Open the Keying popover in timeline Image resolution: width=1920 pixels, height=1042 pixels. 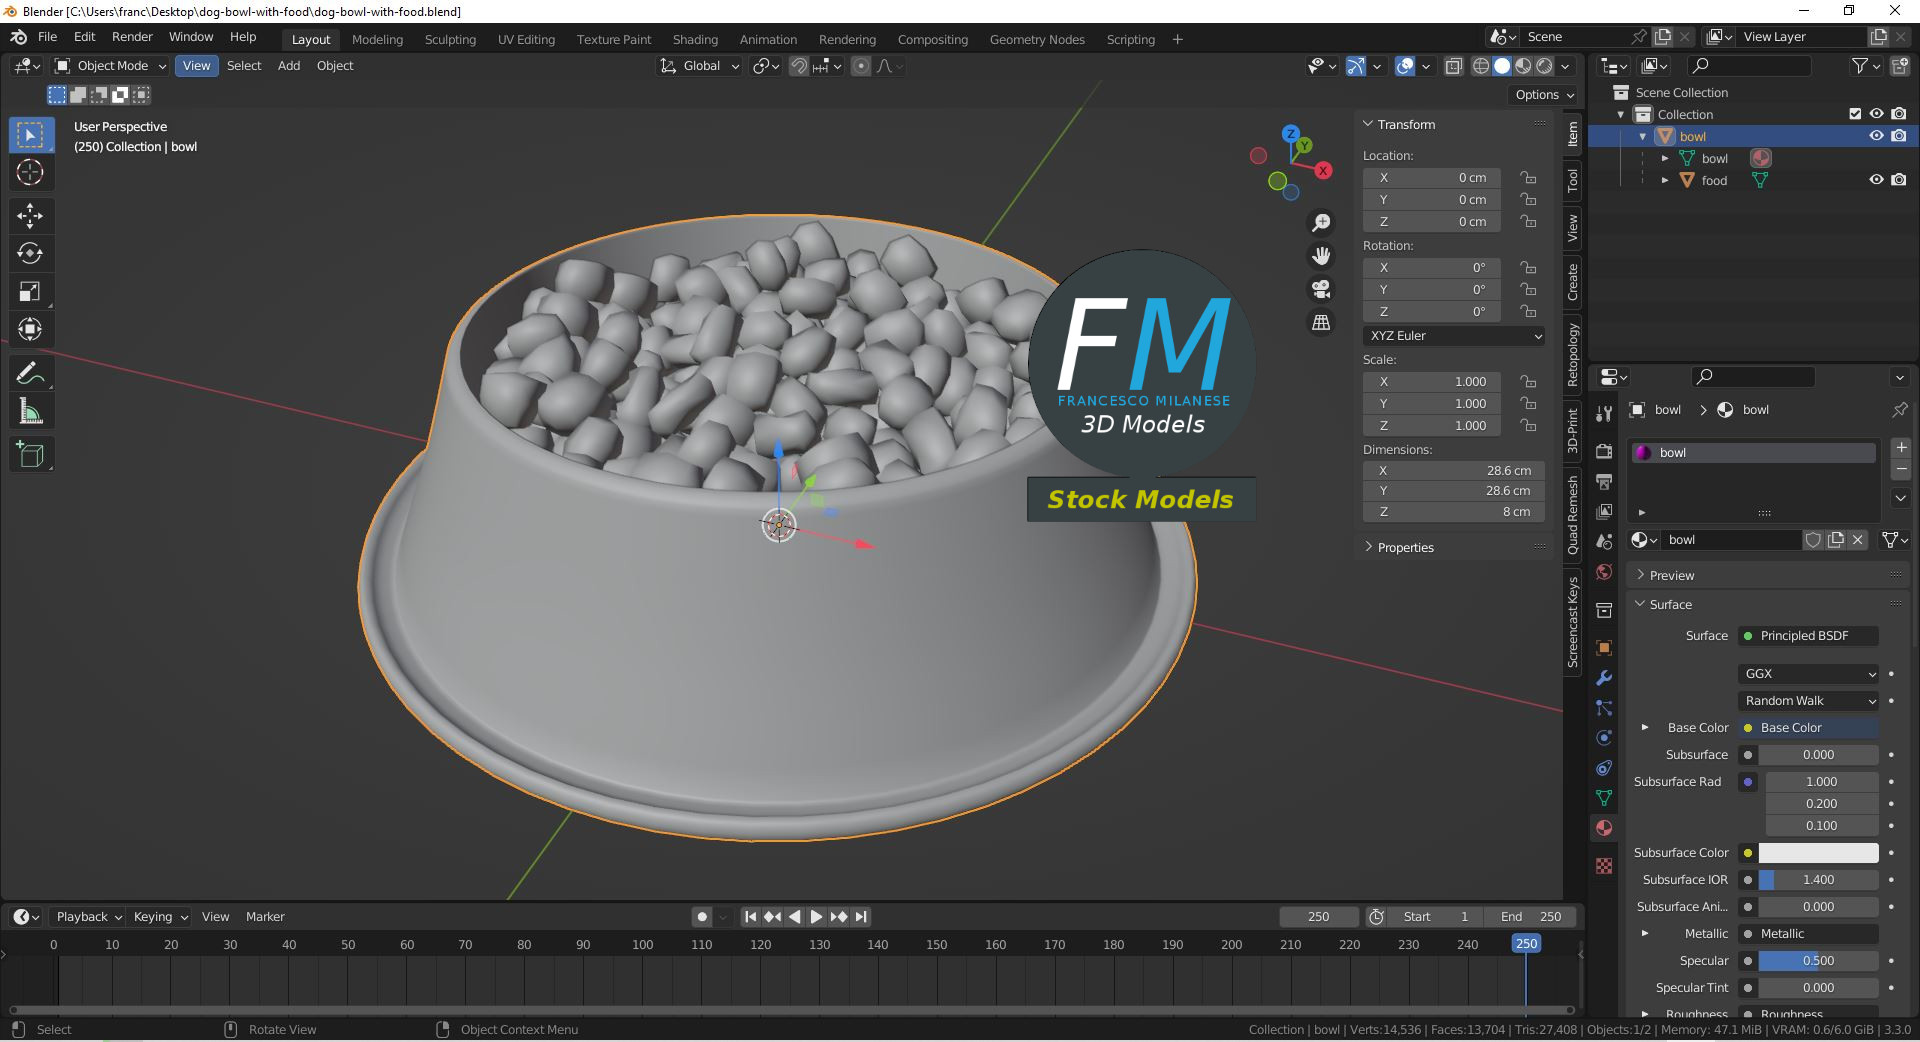(x=160, y=917)
